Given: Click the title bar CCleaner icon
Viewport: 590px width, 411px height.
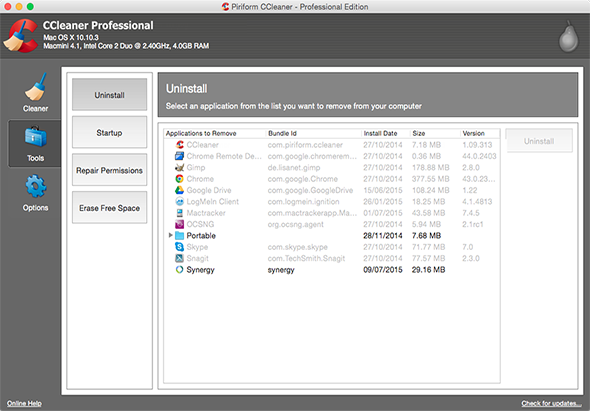Looking at the screenshot, I should 225,6.
